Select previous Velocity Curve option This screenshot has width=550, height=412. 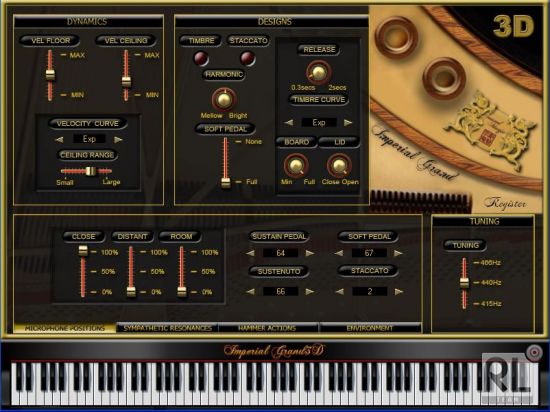pos(59,140)
